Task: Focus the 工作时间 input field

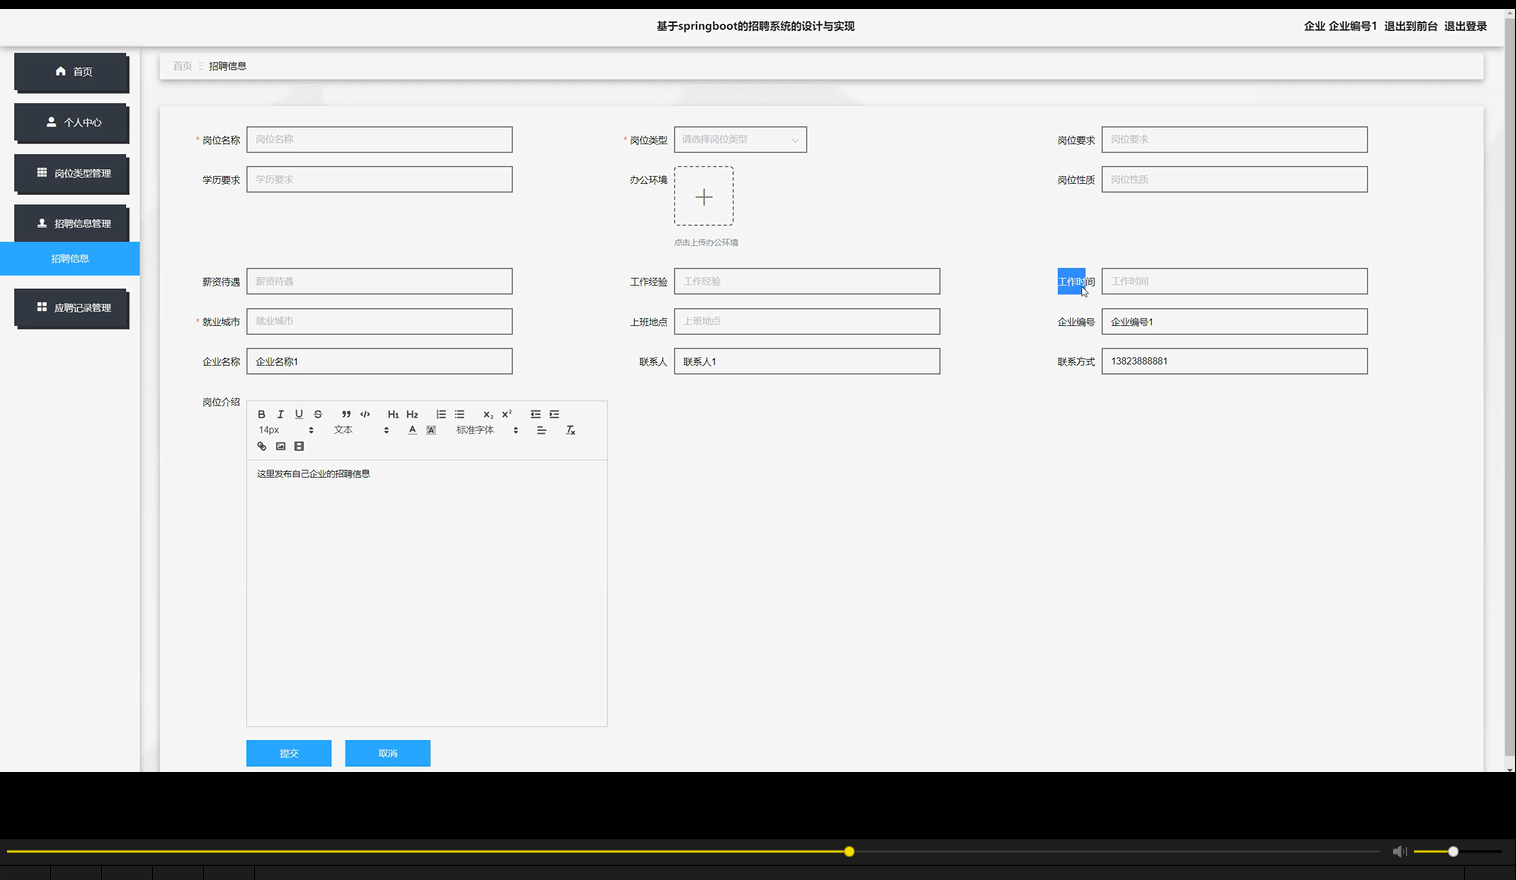Action: (x=1234, y=281)
